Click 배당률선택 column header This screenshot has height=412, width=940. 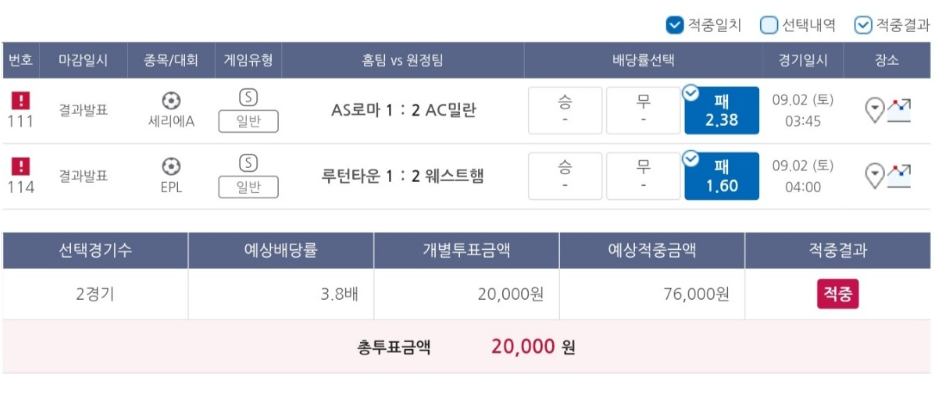[643, 60]
